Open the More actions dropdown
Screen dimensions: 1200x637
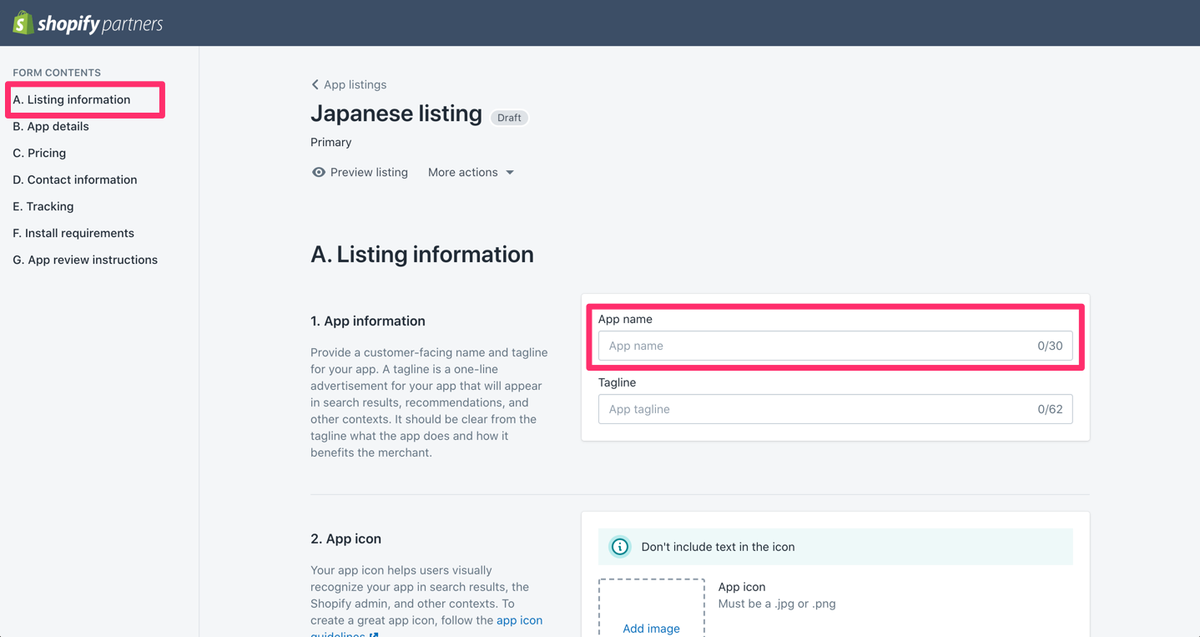470,172
